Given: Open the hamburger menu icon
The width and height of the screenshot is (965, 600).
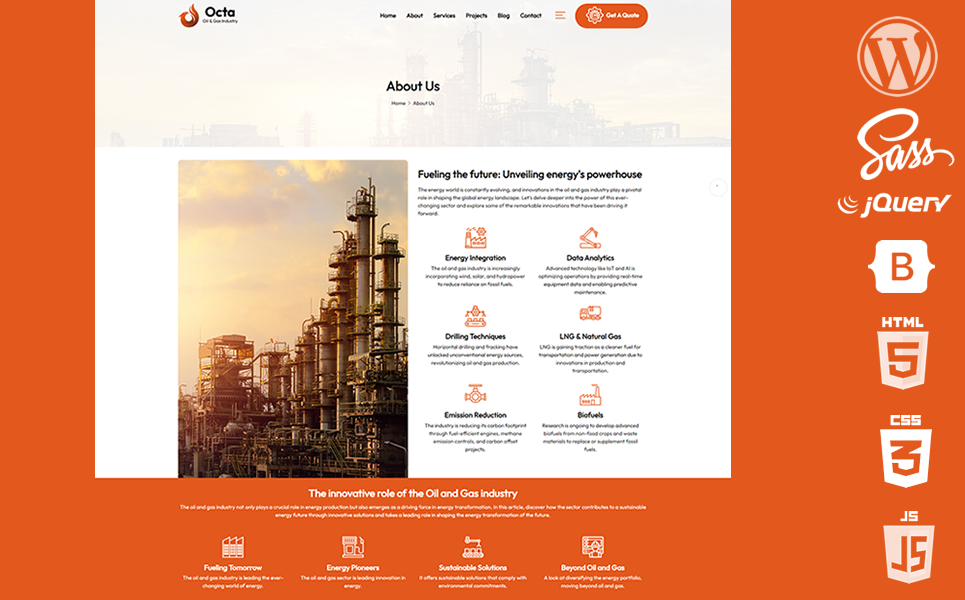Looking at the screenshot, I should (560, 15).
